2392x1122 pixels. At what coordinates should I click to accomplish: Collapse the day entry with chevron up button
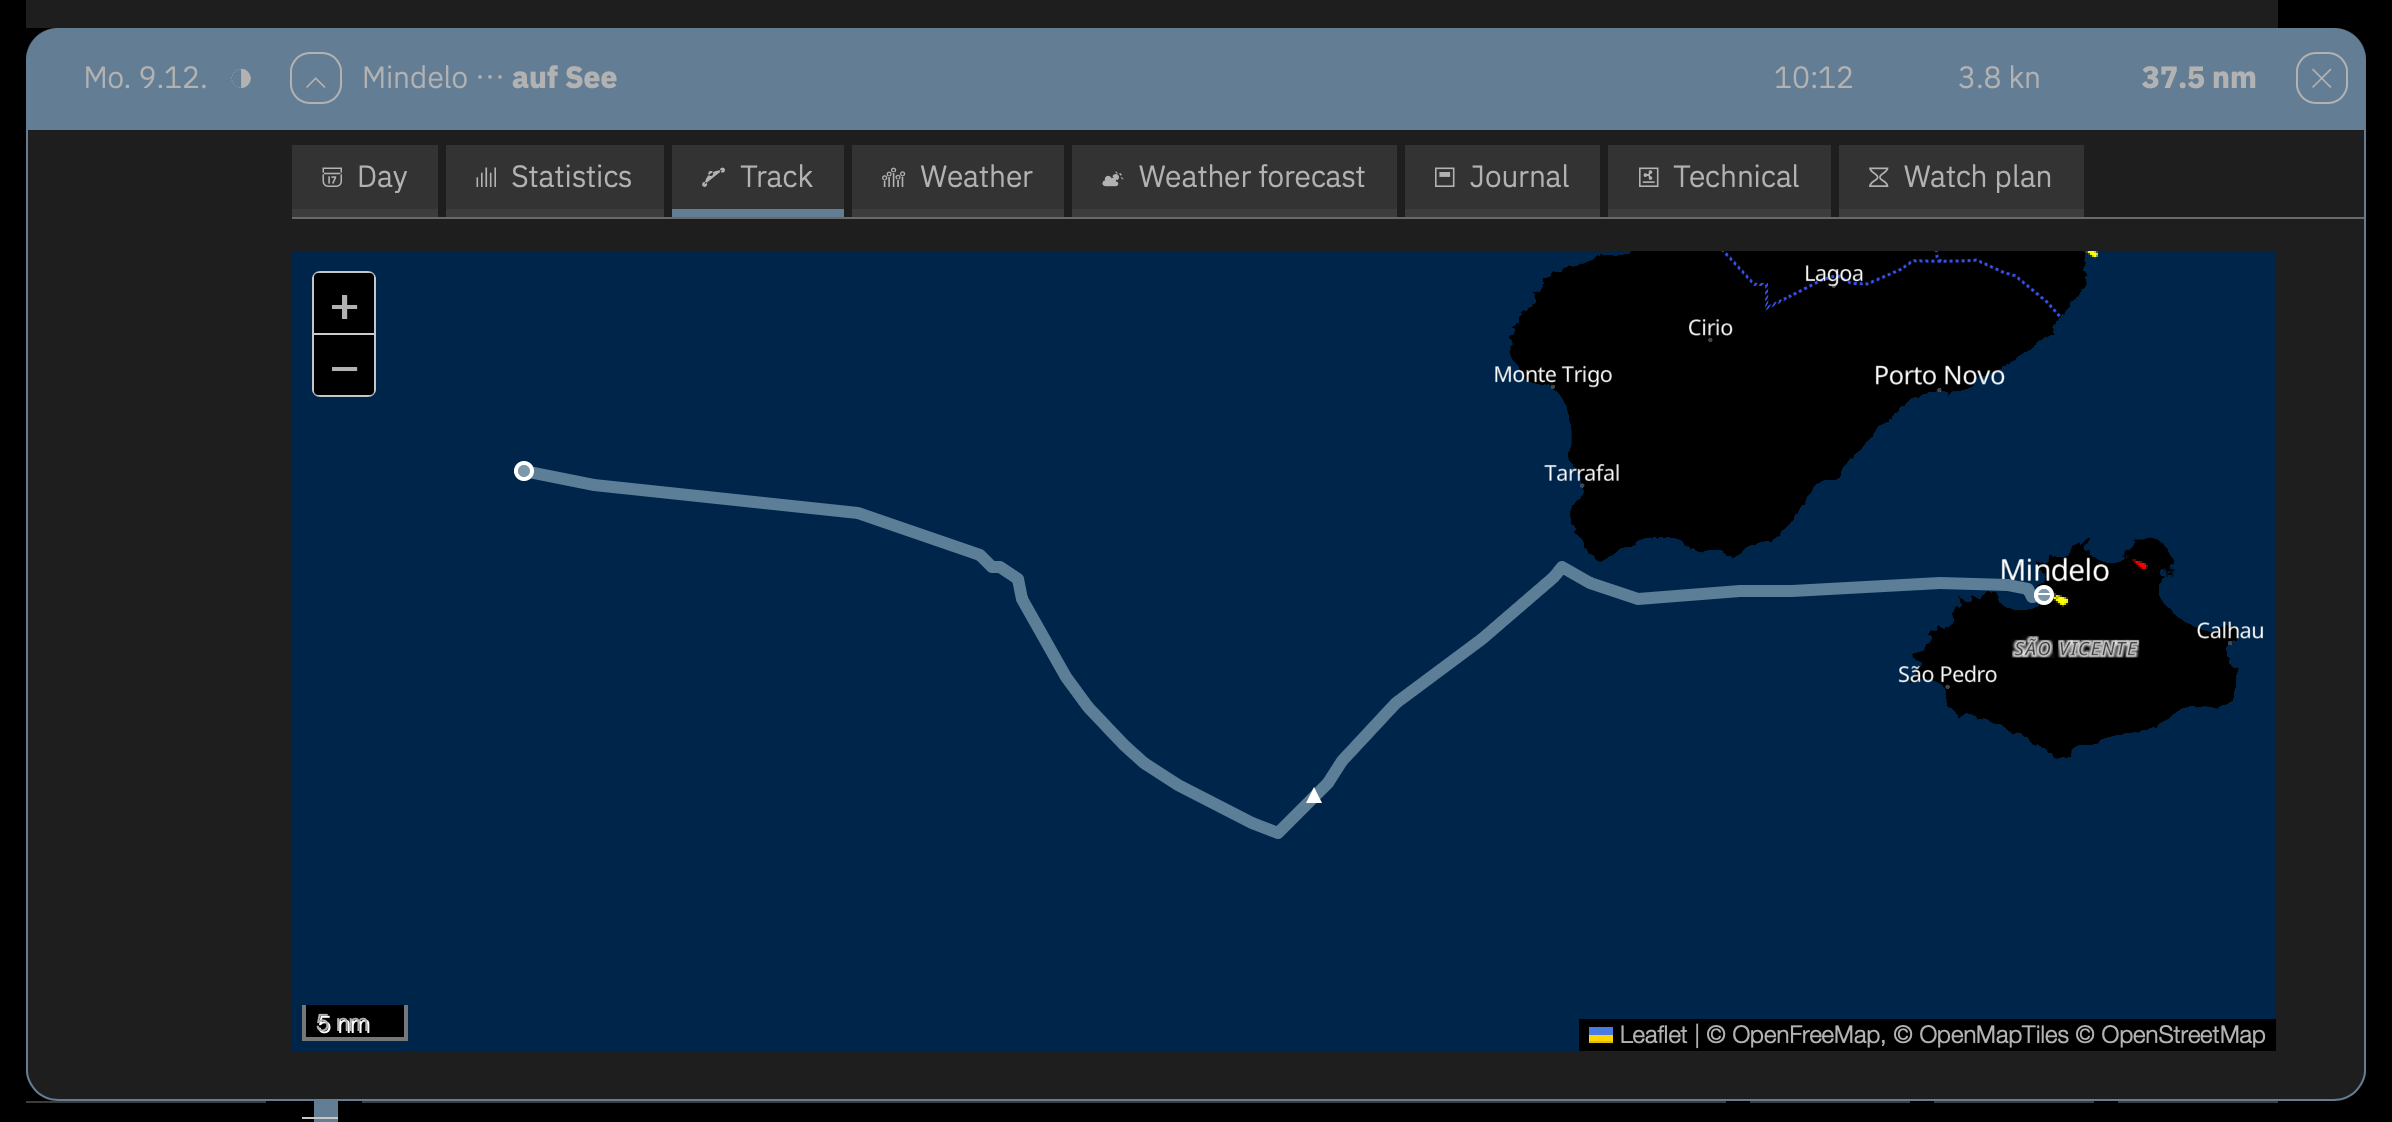(x=316, y=78)
